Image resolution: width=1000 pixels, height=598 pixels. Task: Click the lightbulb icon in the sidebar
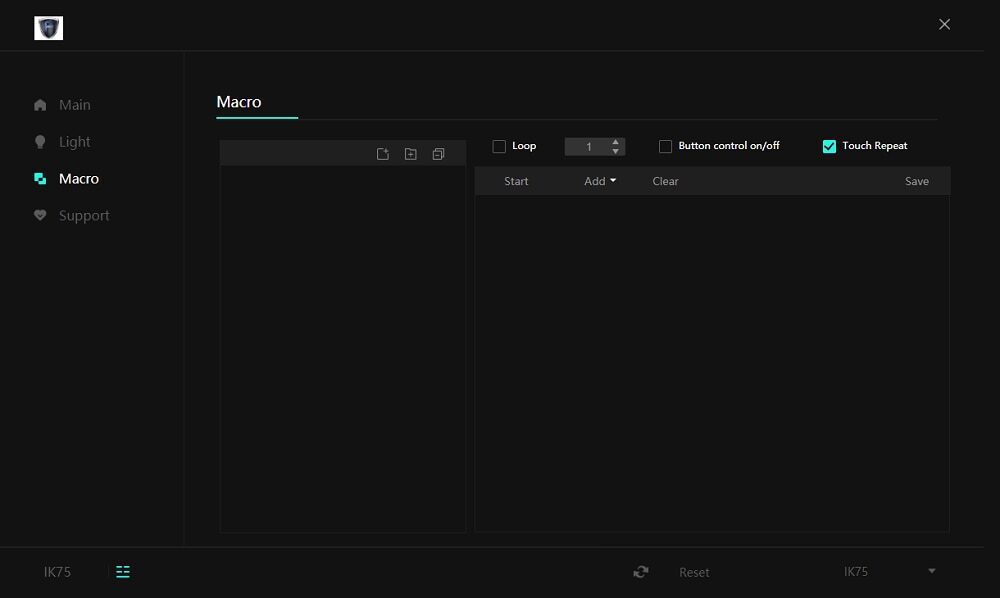coord(40,142)
